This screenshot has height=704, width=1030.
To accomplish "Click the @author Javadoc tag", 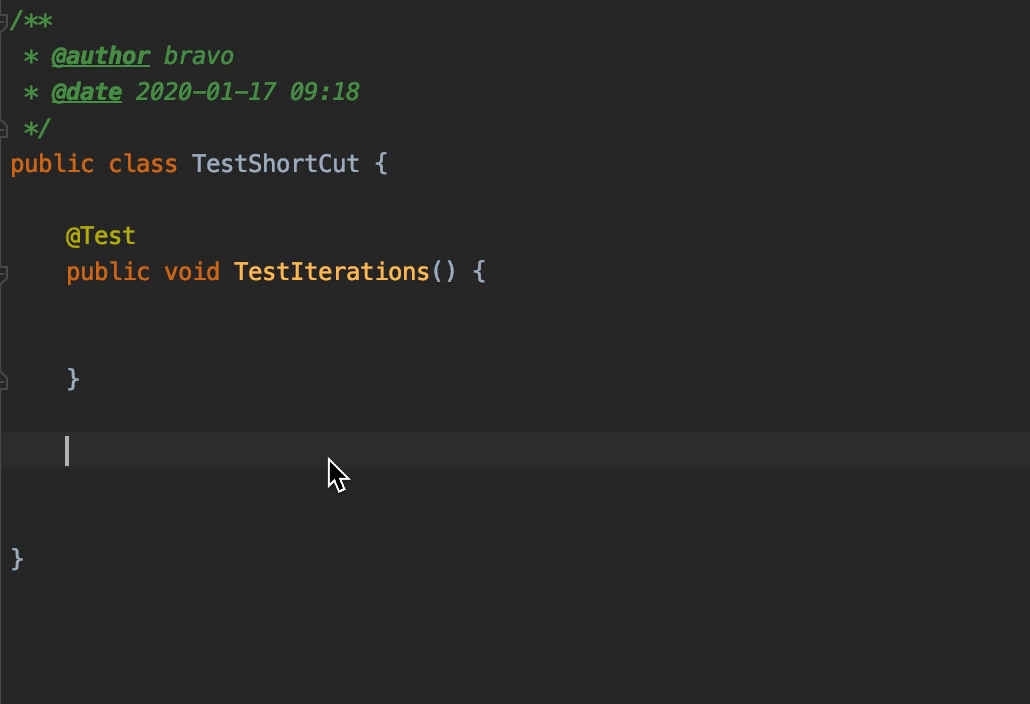I will tap(100, 57).
